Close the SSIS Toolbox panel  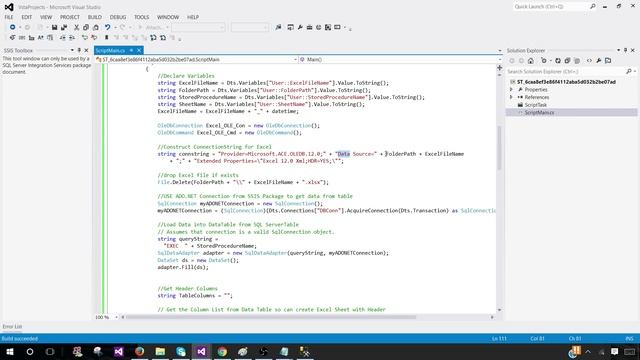coord(86,50)
